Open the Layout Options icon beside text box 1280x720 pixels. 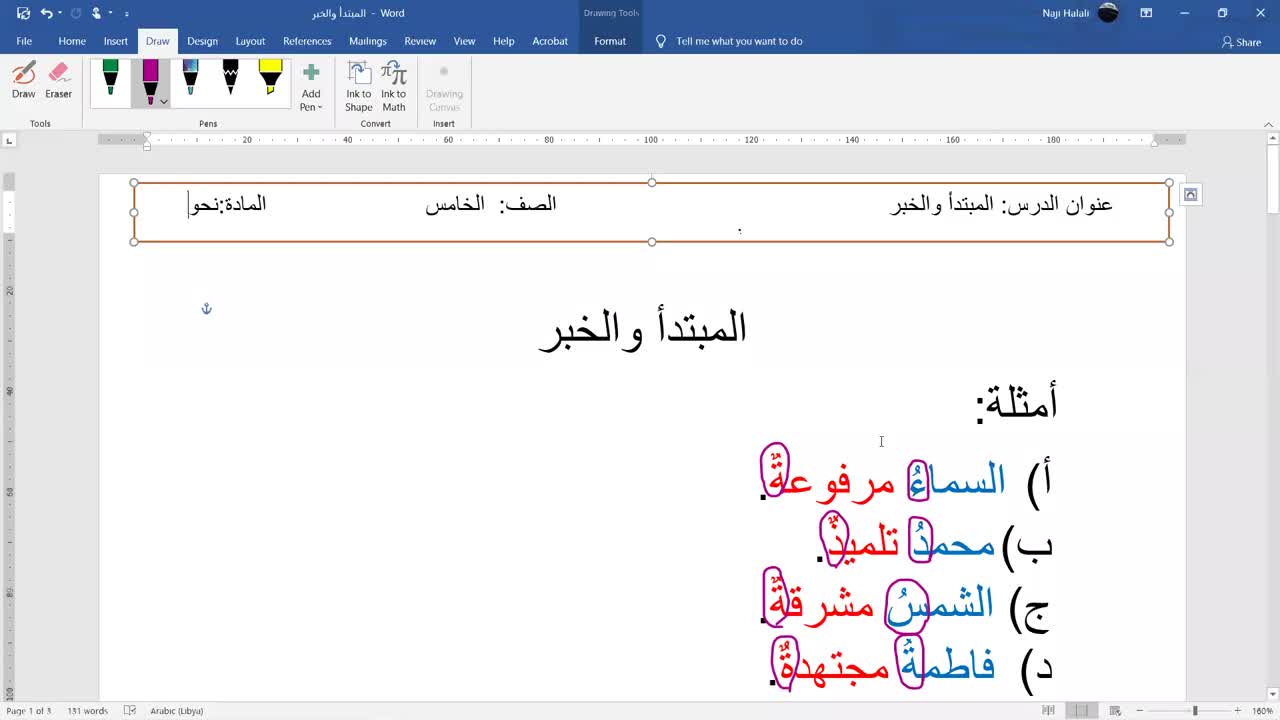(x=1190, y=195)
